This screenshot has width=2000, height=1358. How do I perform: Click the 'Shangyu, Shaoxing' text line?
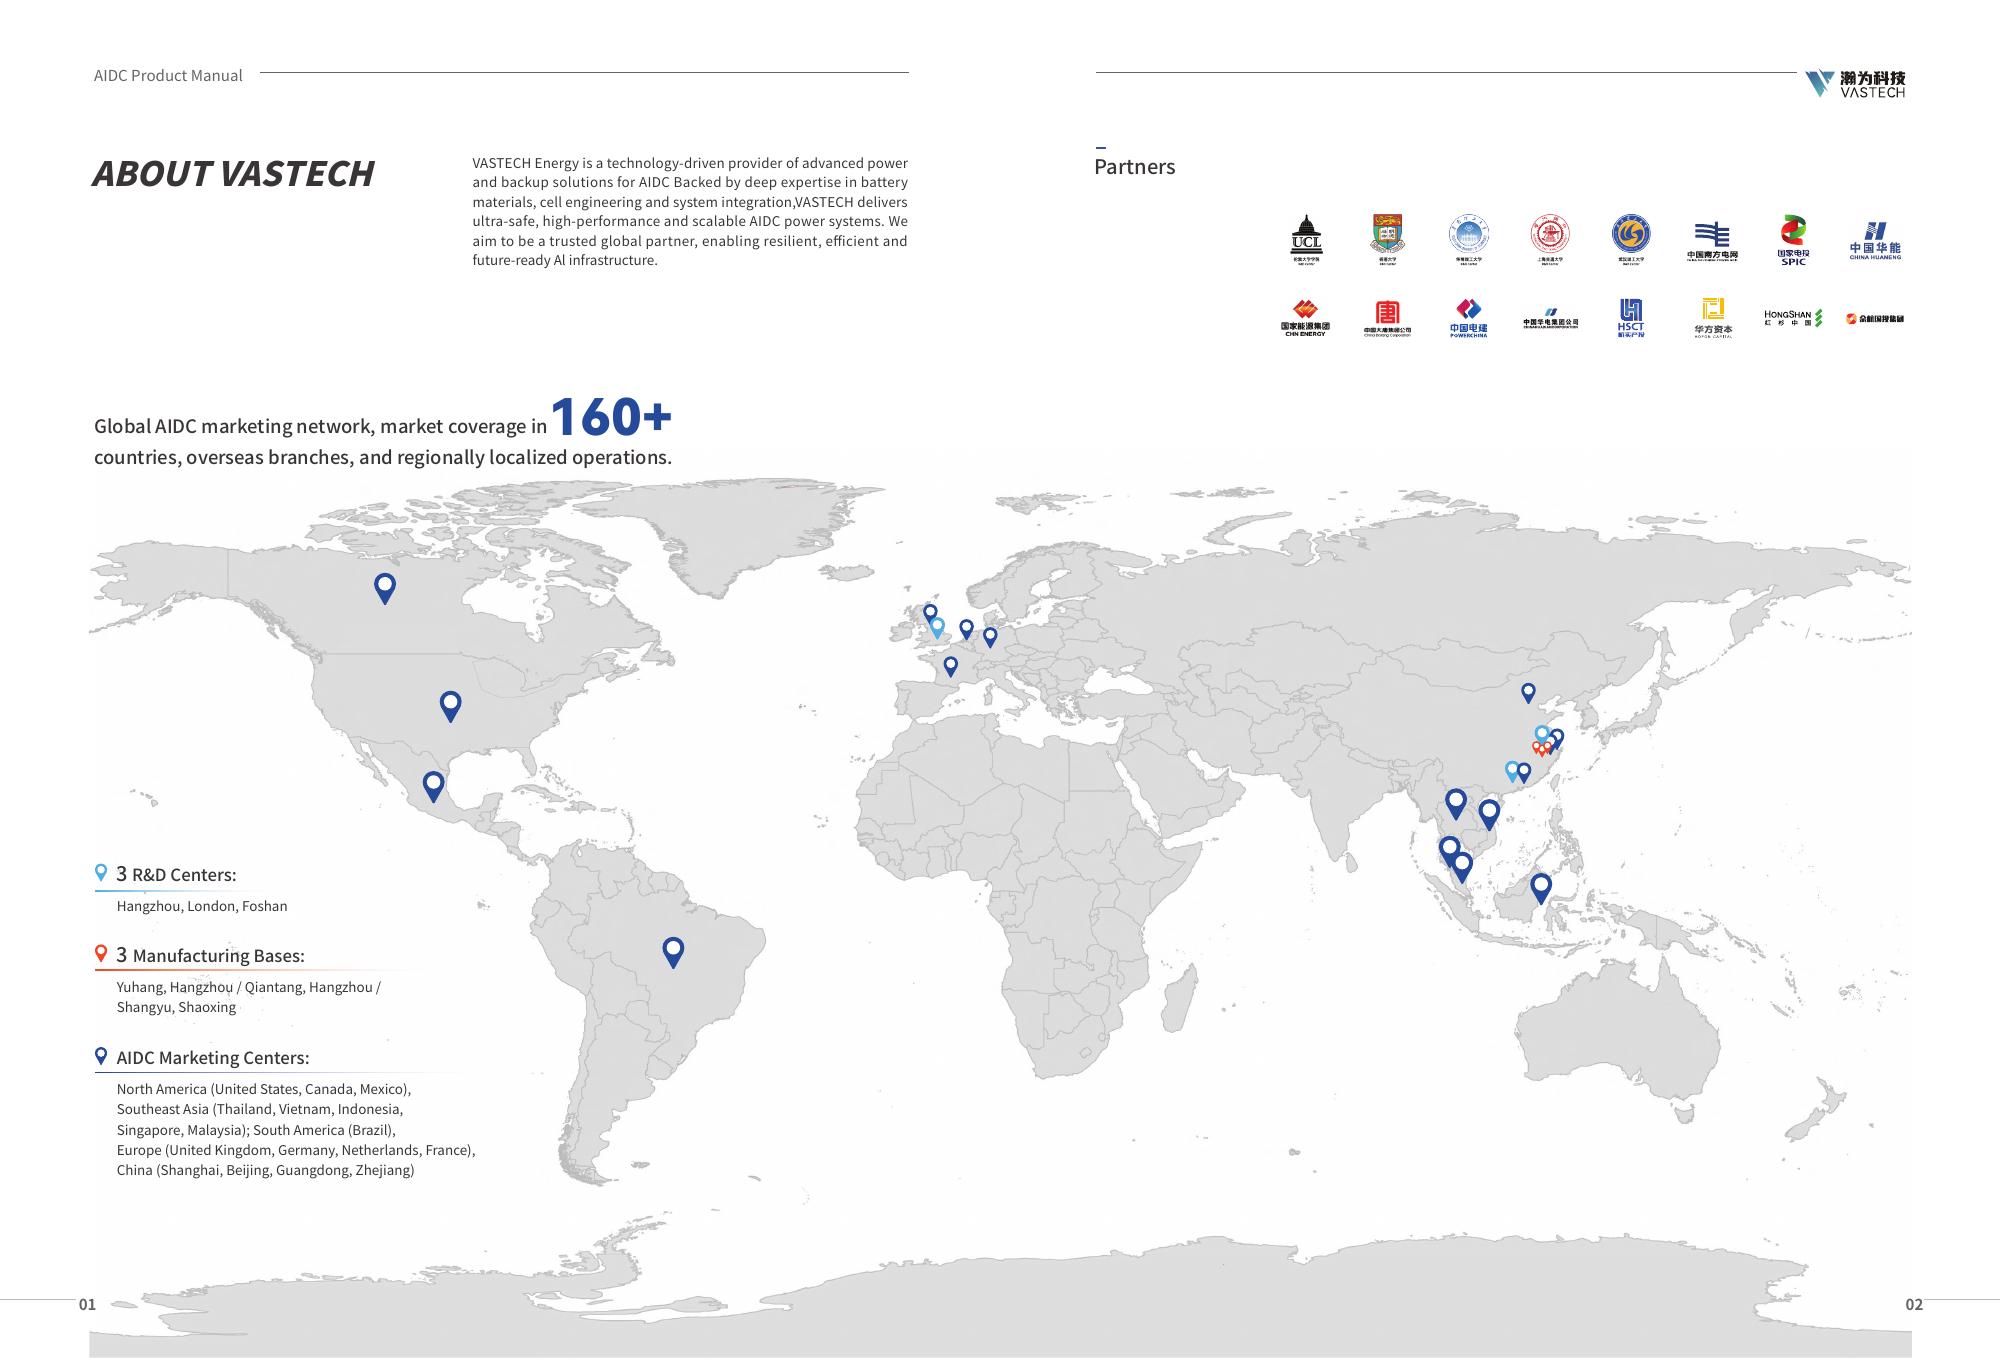176,1007
